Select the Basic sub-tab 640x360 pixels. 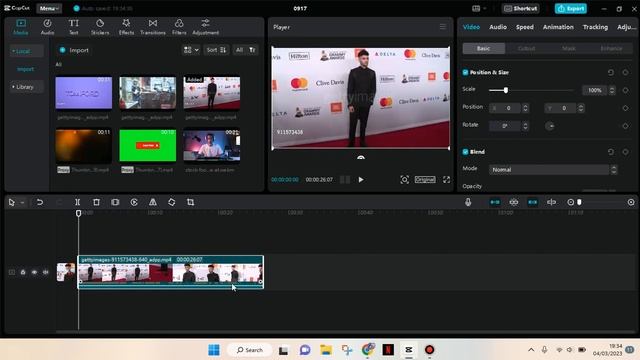click(484, 48)
